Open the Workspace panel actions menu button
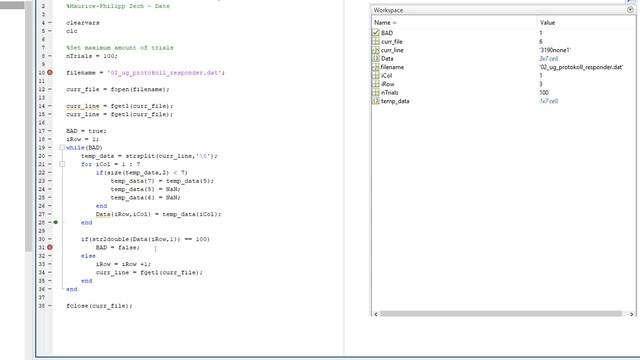 tap(630, 10)
